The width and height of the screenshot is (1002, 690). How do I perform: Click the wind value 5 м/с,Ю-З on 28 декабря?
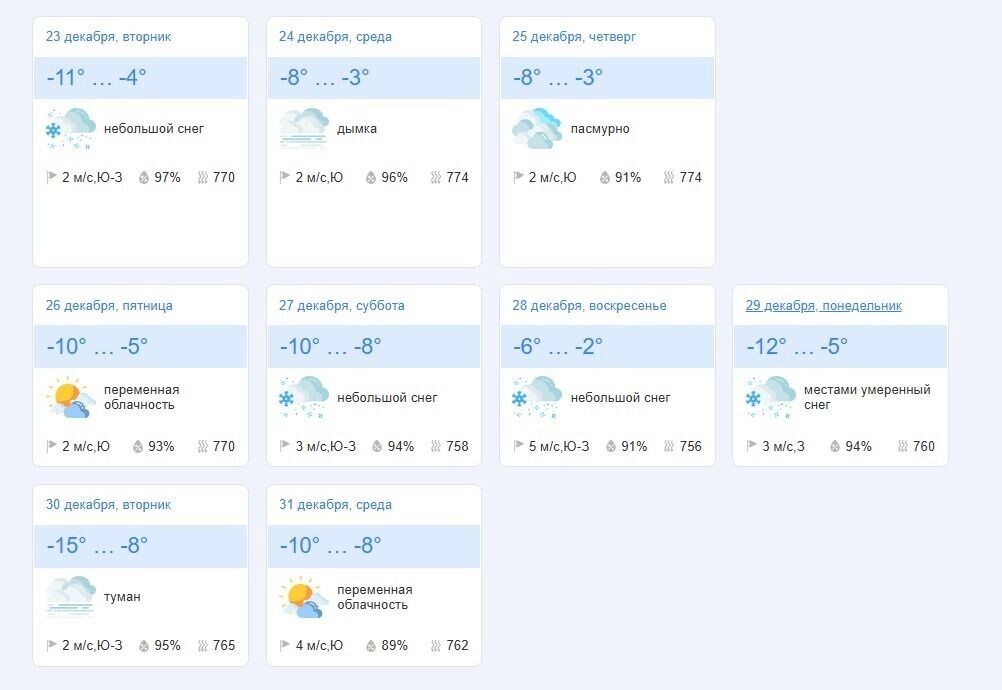[560, 446]
